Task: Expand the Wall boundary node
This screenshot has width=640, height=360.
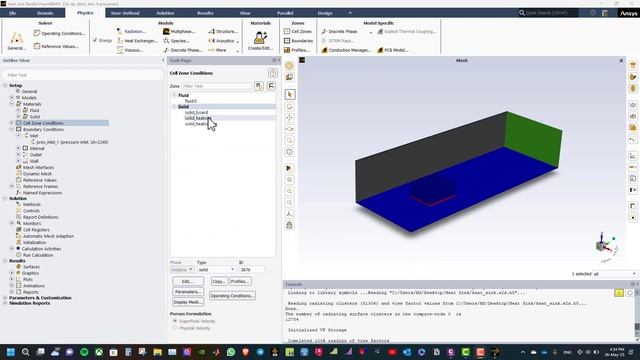Action: click(18, 161)
